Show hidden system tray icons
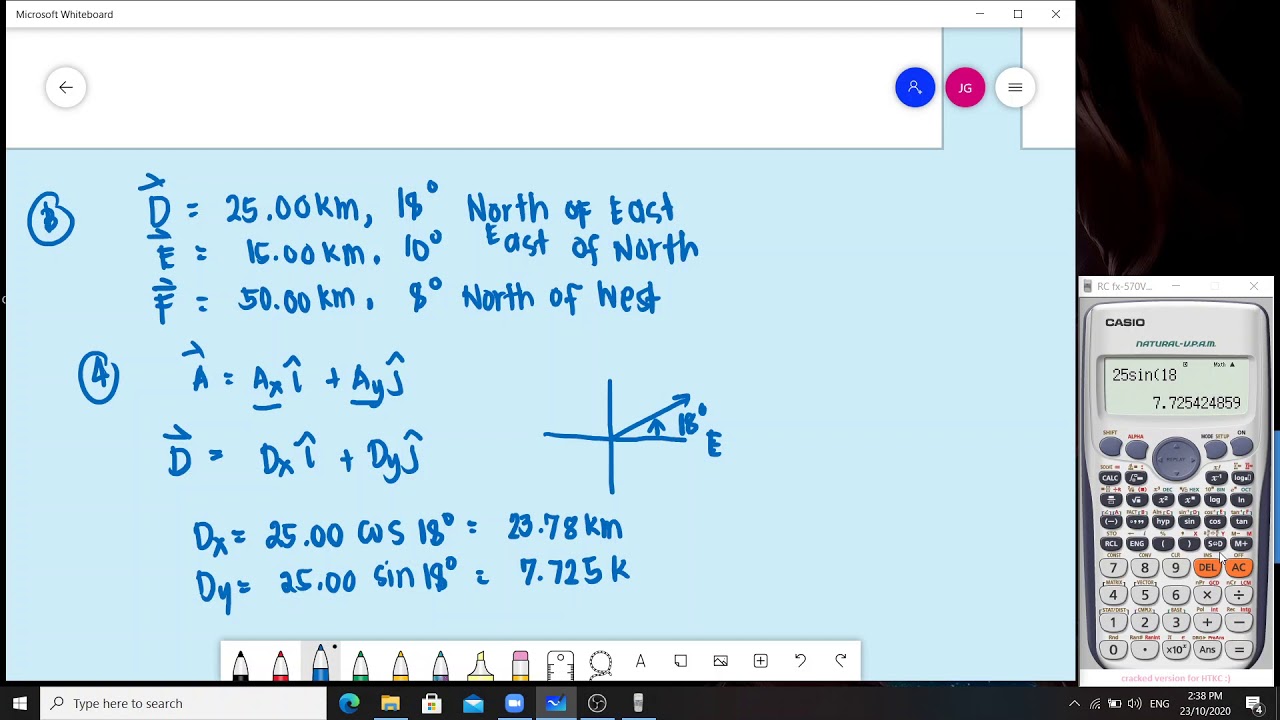 tap(1074, 703)
